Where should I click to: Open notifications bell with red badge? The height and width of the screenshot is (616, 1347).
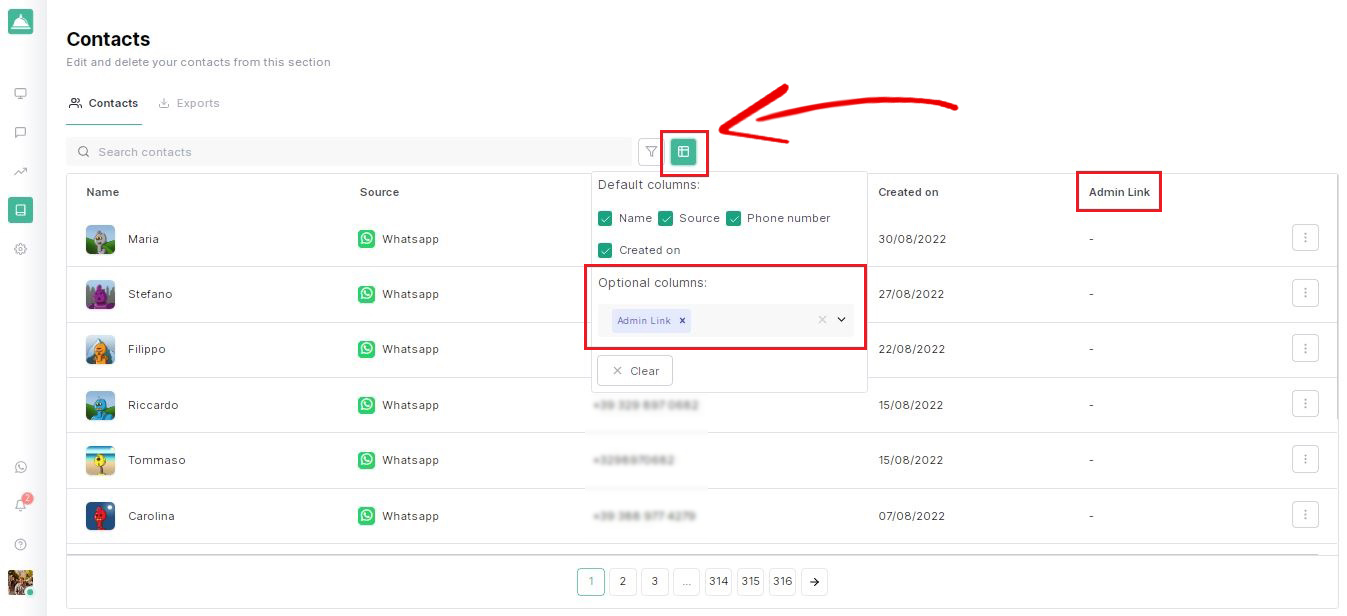(20, 505)
